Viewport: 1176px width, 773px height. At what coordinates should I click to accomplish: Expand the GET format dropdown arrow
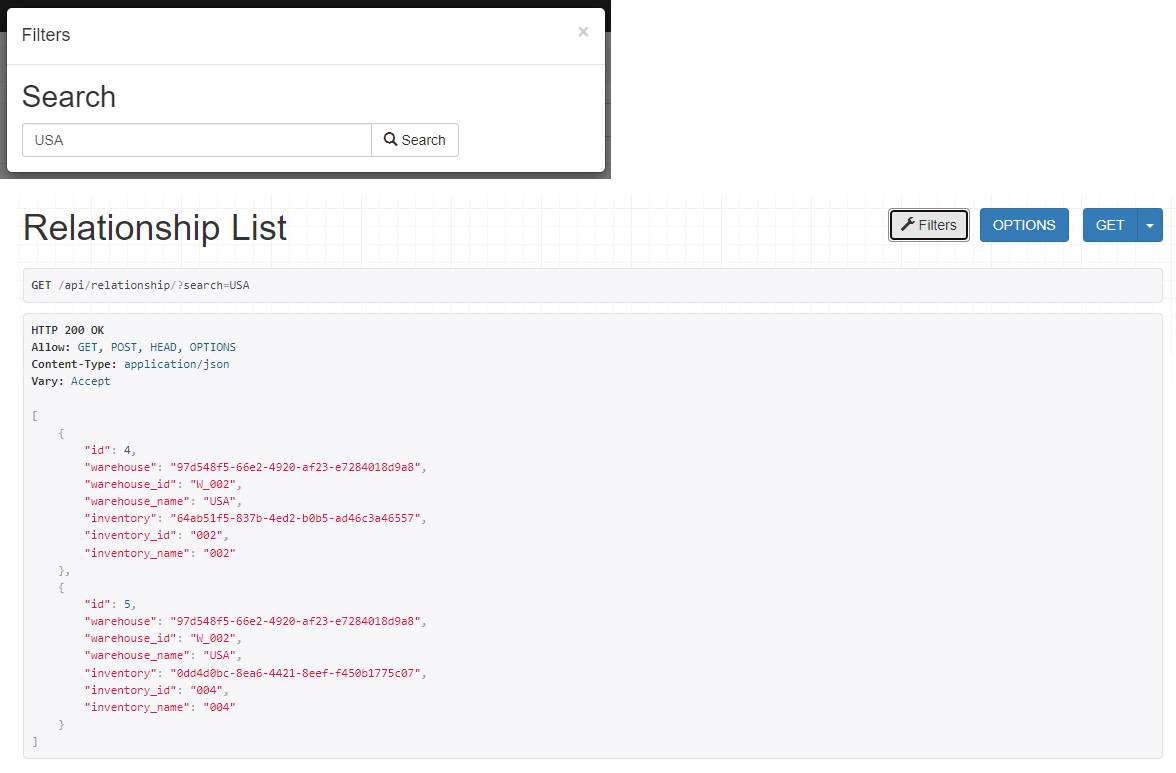pos(1150,225)
